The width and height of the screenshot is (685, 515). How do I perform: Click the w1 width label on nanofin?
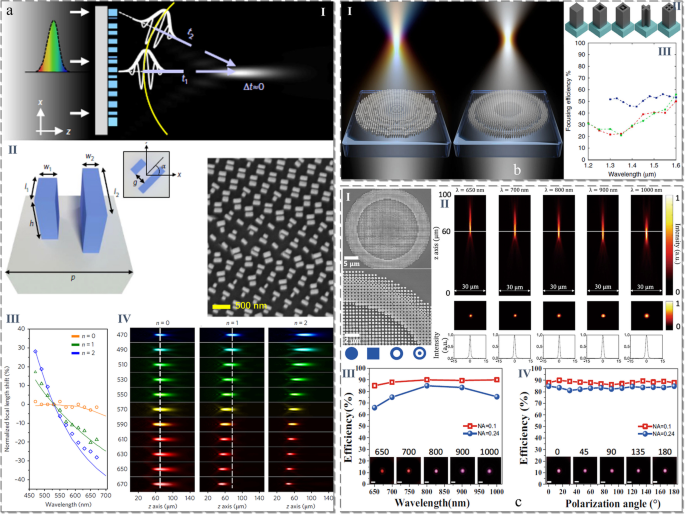tap(48, 167)
